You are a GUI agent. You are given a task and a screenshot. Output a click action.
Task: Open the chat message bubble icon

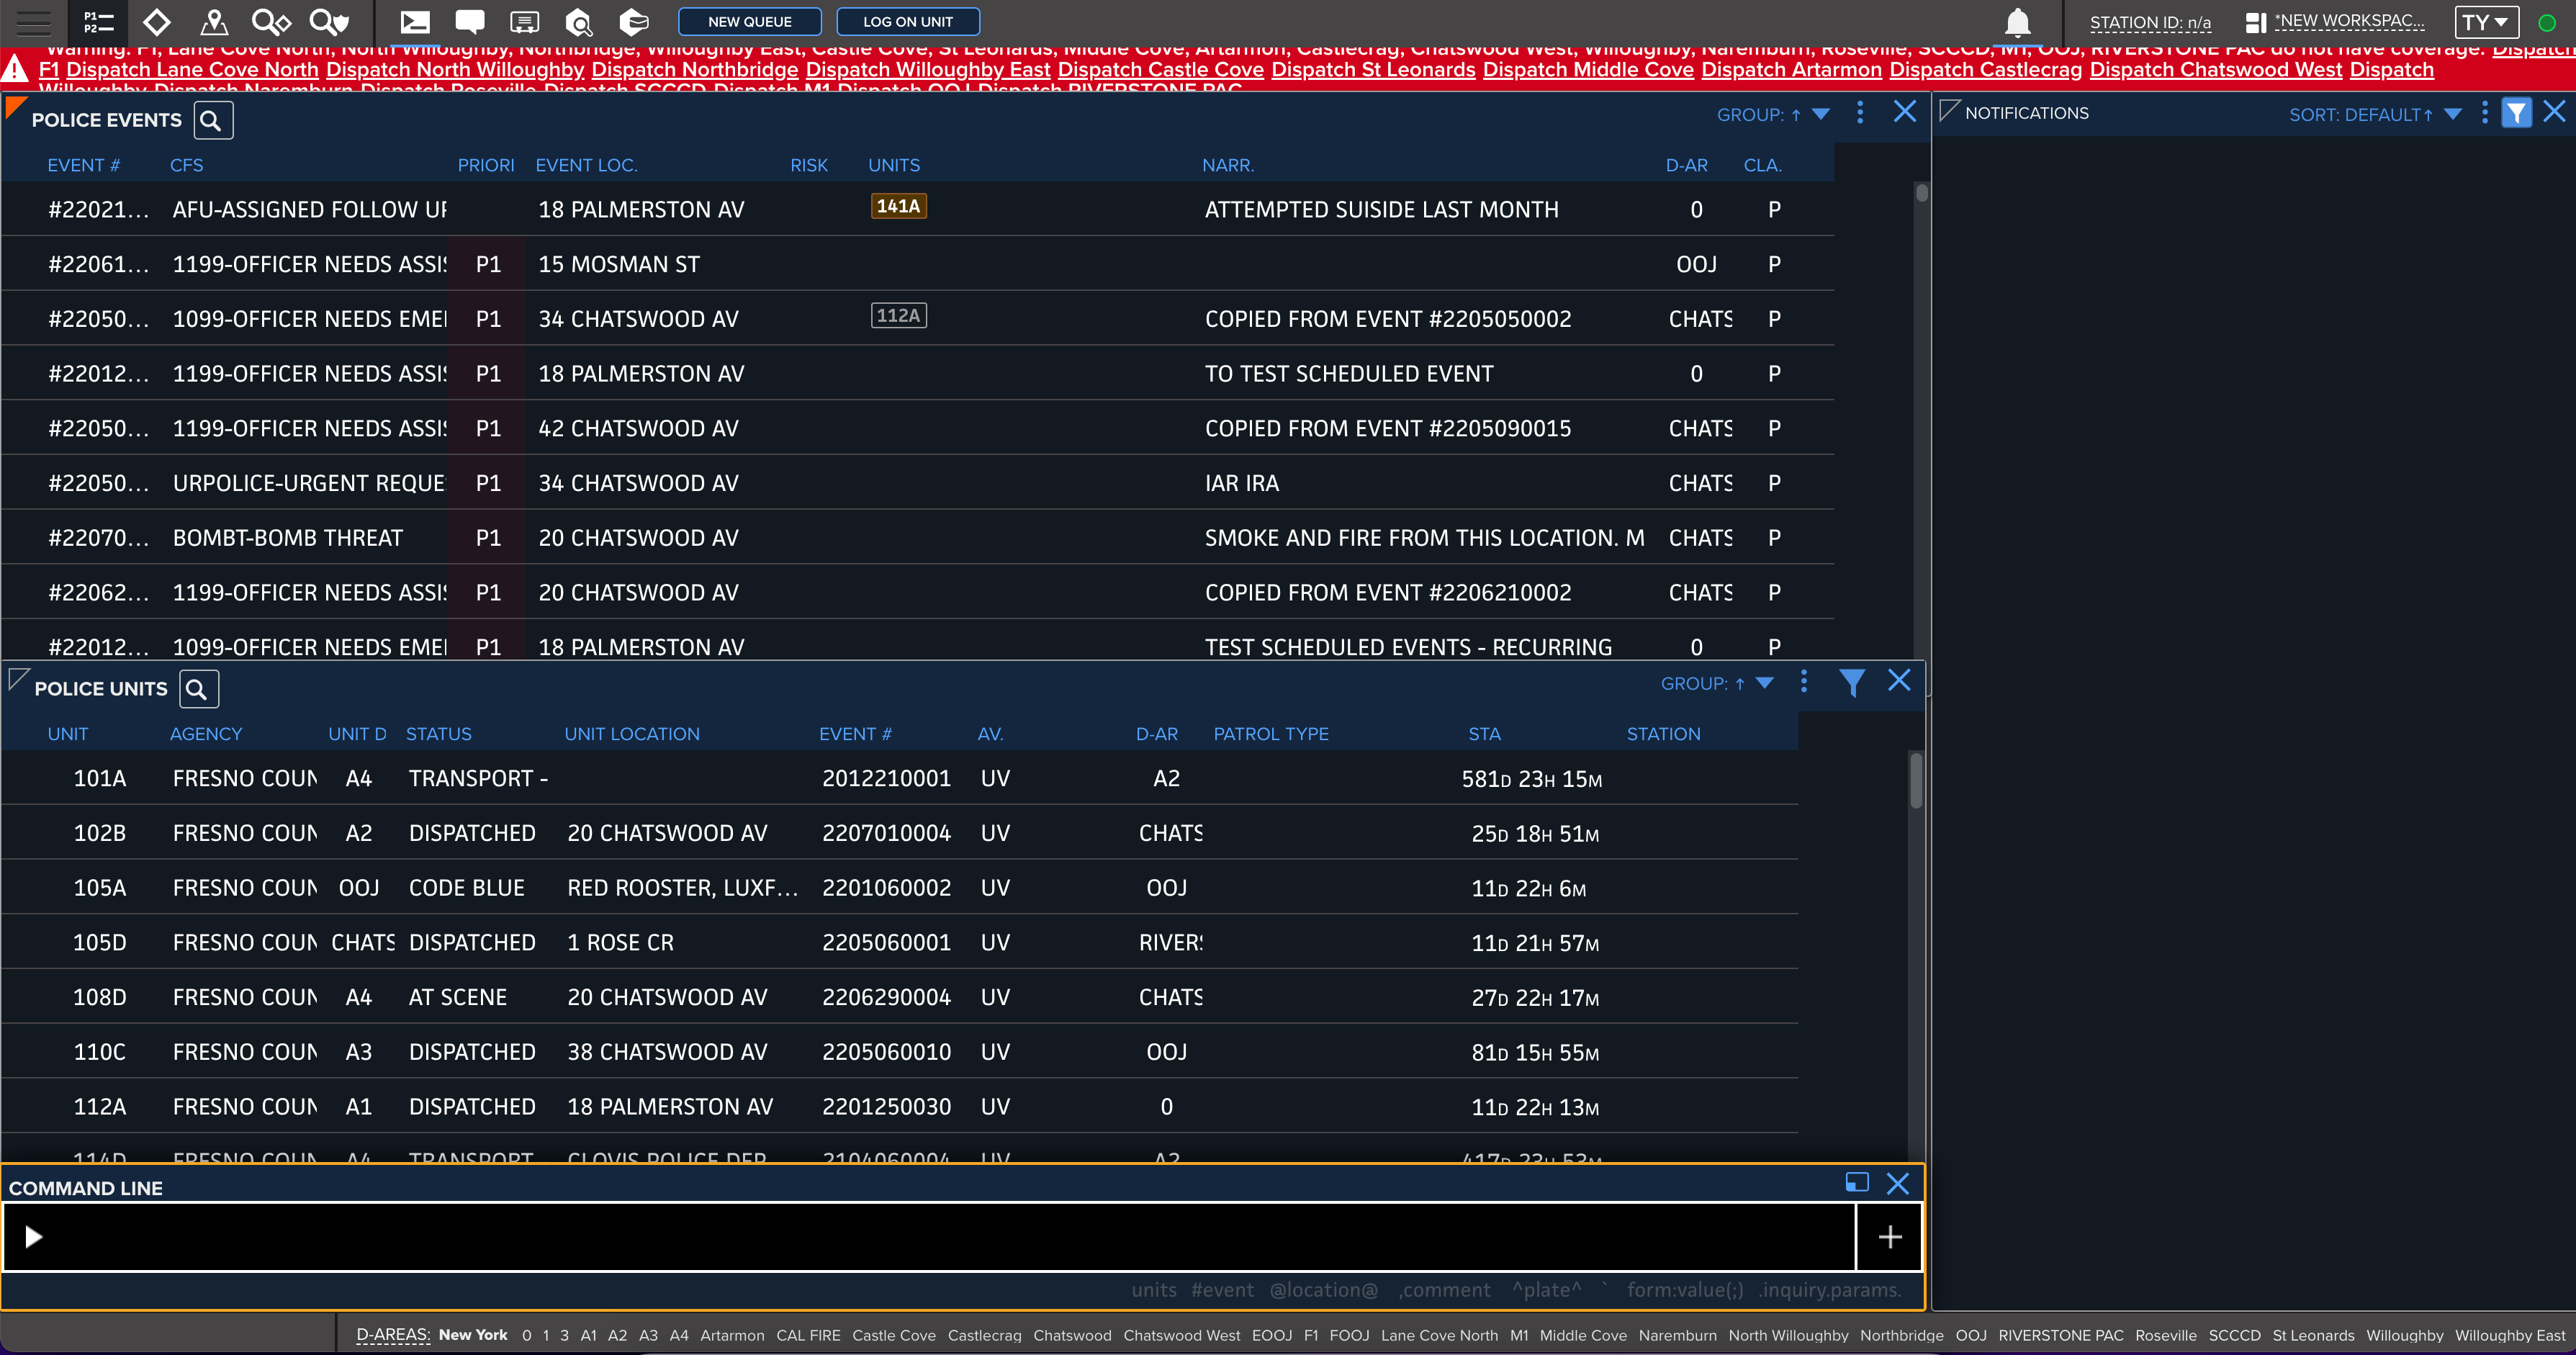pyautogui.click(x=469, y=21)
